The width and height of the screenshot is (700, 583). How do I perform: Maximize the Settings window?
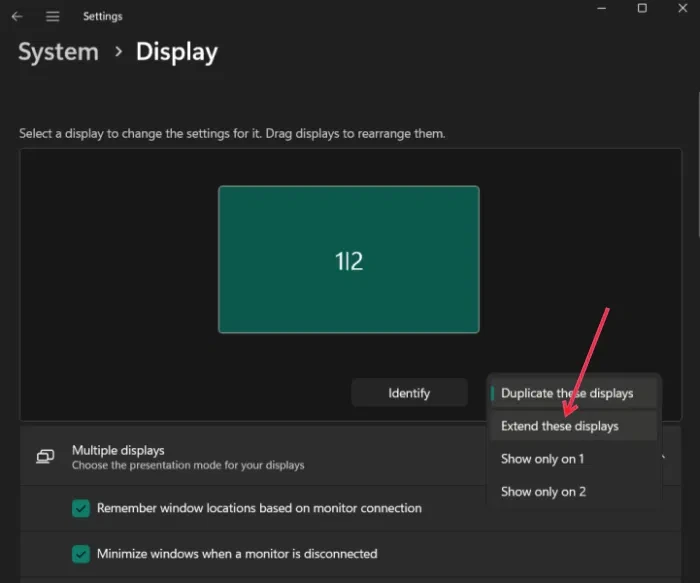click(642, 8)
